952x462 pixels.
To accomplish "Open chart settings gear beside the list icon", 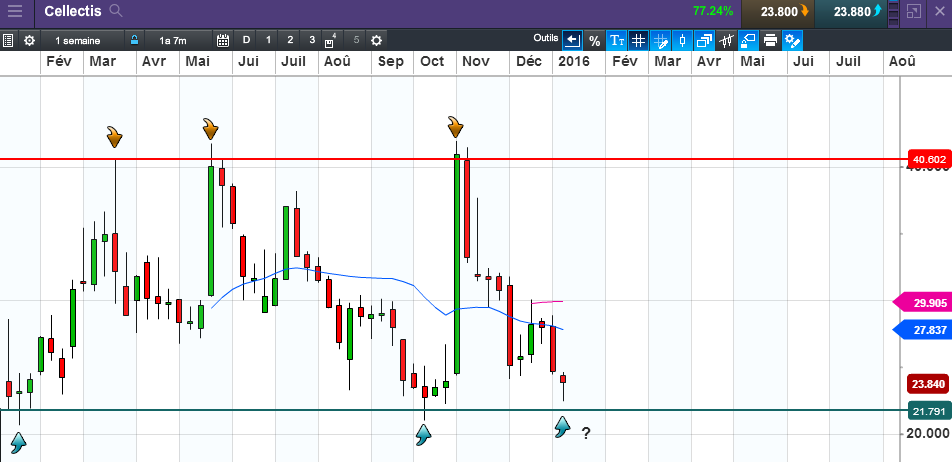I will 29,41.
